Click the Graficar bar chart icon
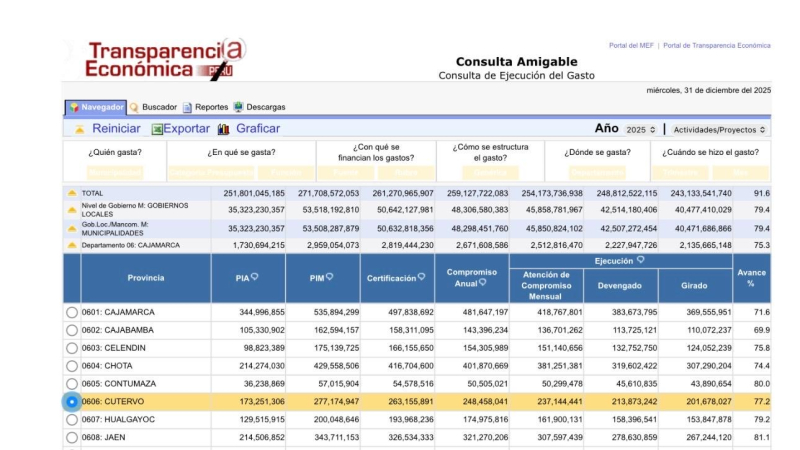The image size is (800, 450). pyautogui.click(x=224, y=129)
